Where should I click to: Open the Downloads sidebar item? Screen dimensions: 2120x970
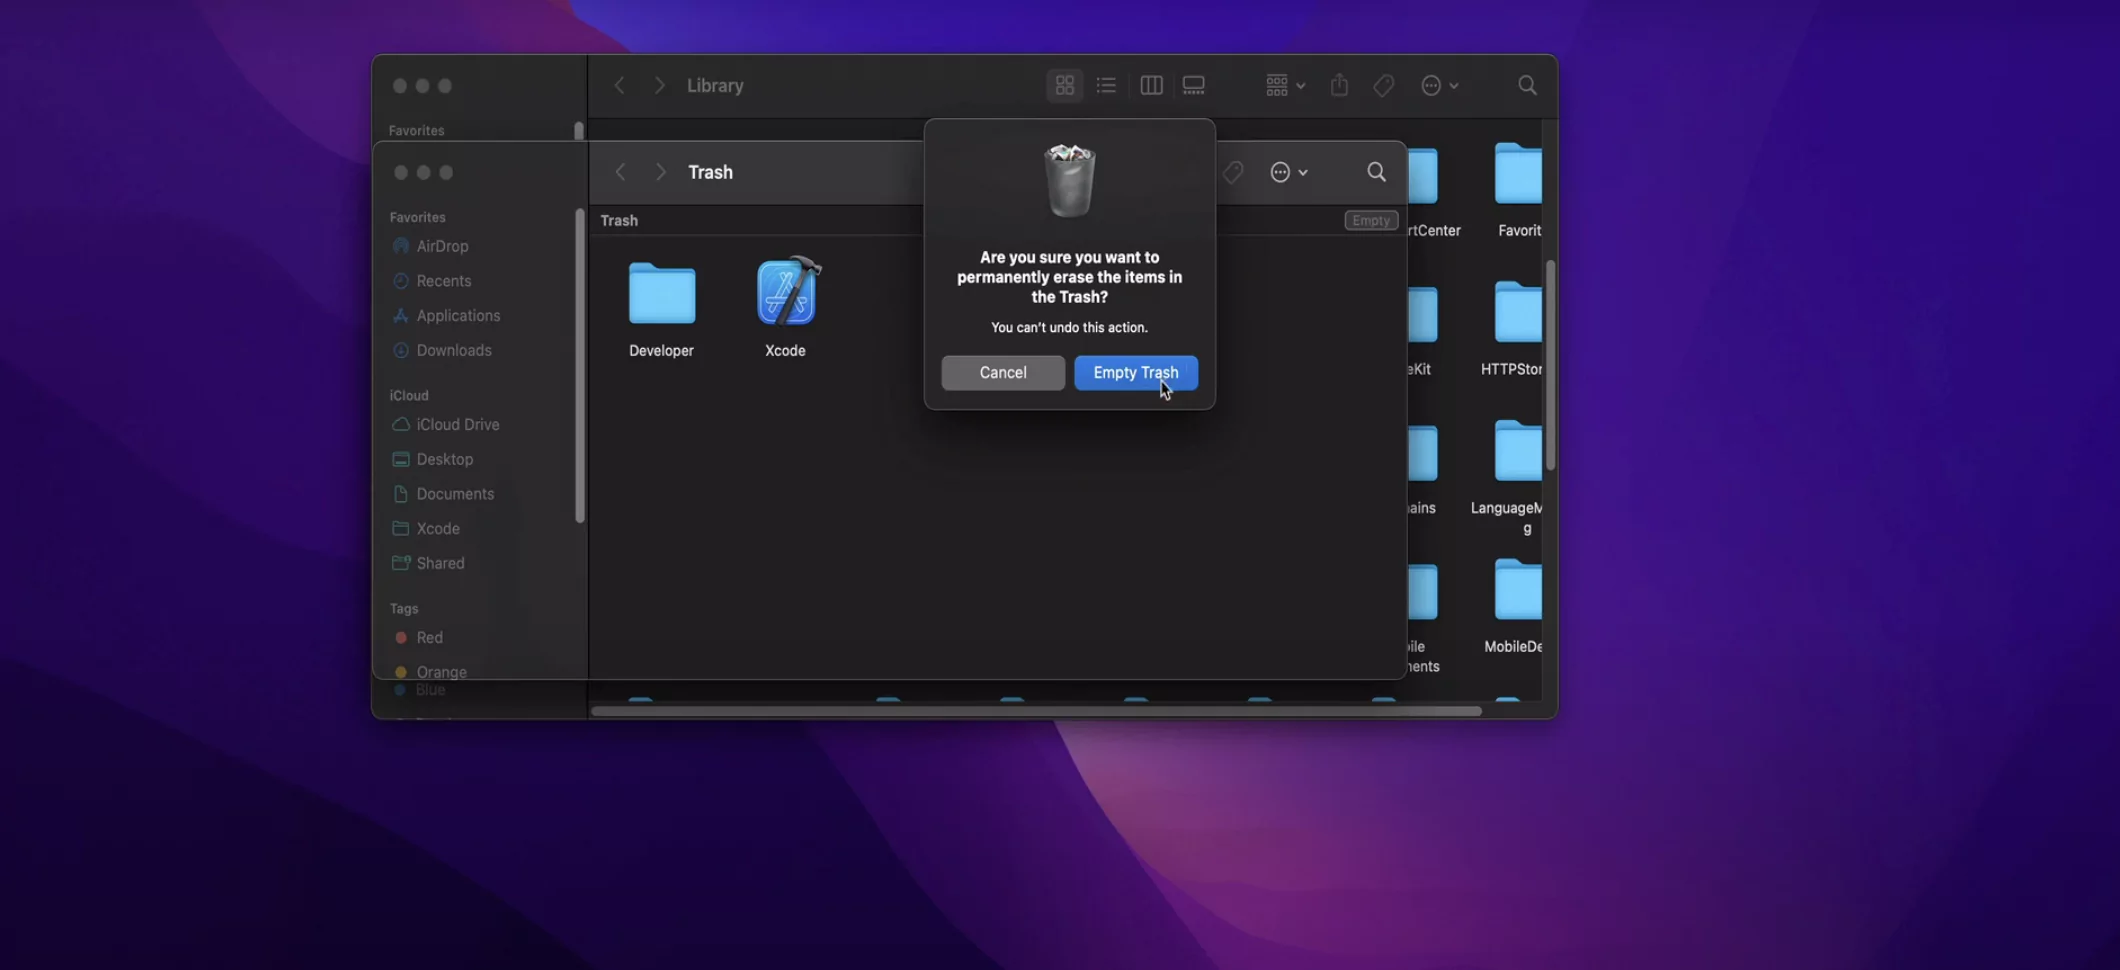click(x=453, y=350)
